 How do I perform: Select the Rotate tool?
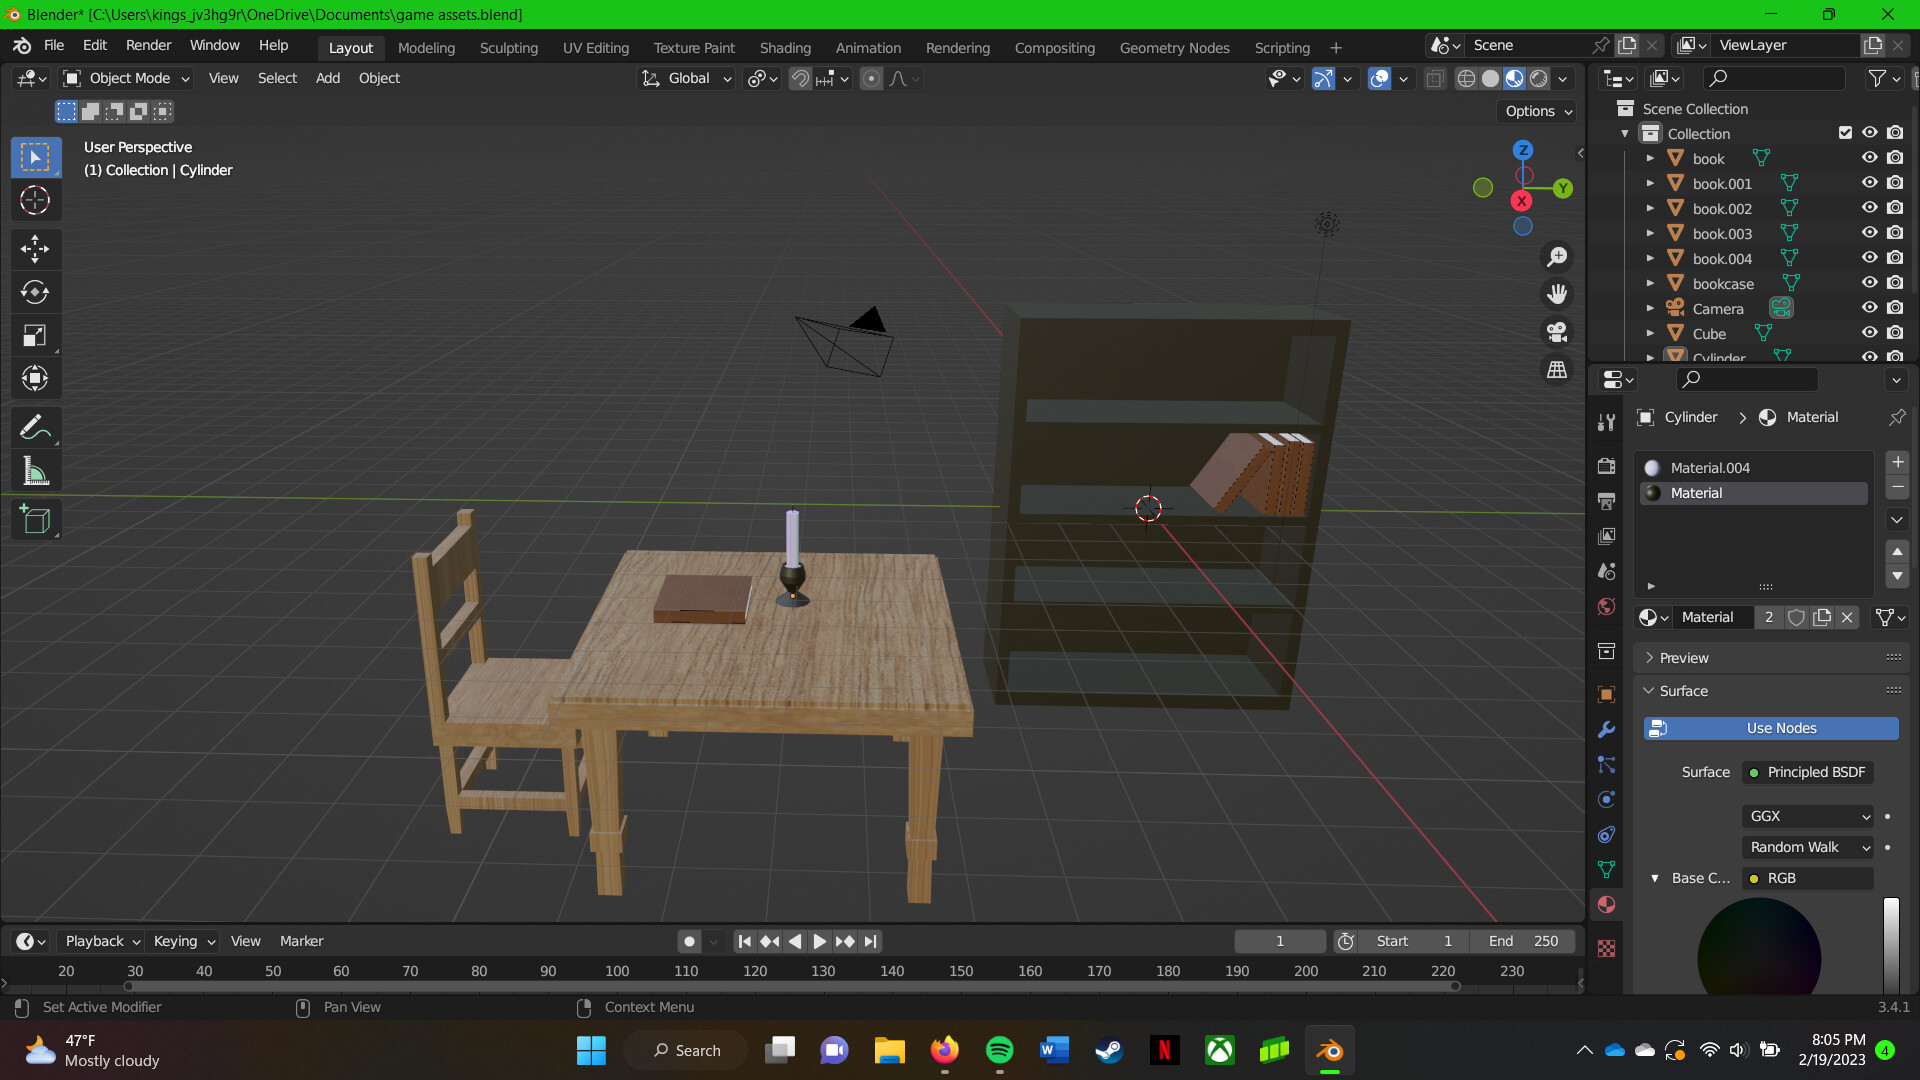coord(35,293)
